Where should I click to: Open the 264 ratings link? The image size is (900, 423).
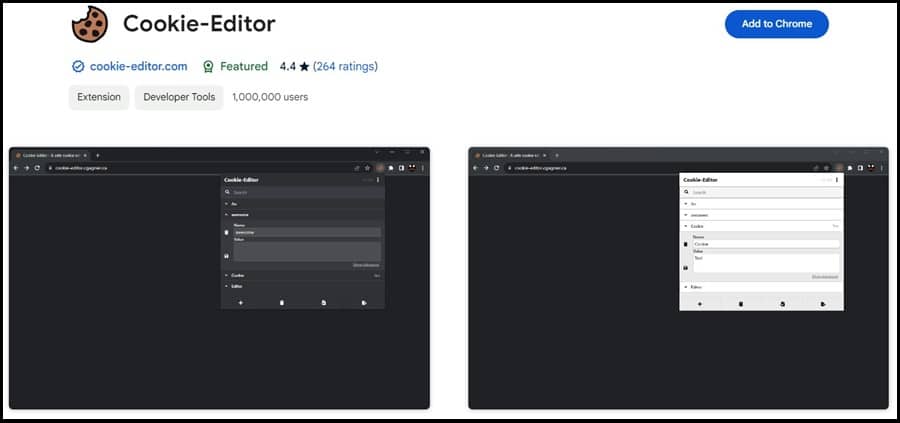[346, 67]
